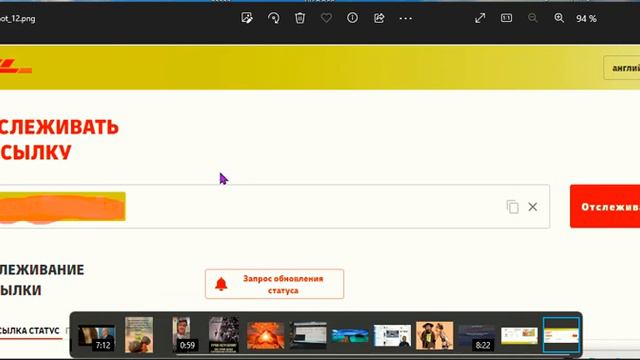640x360 pixels.
Task: Open the blue ocean landscape thumbnail
Action: coord(350,336)
